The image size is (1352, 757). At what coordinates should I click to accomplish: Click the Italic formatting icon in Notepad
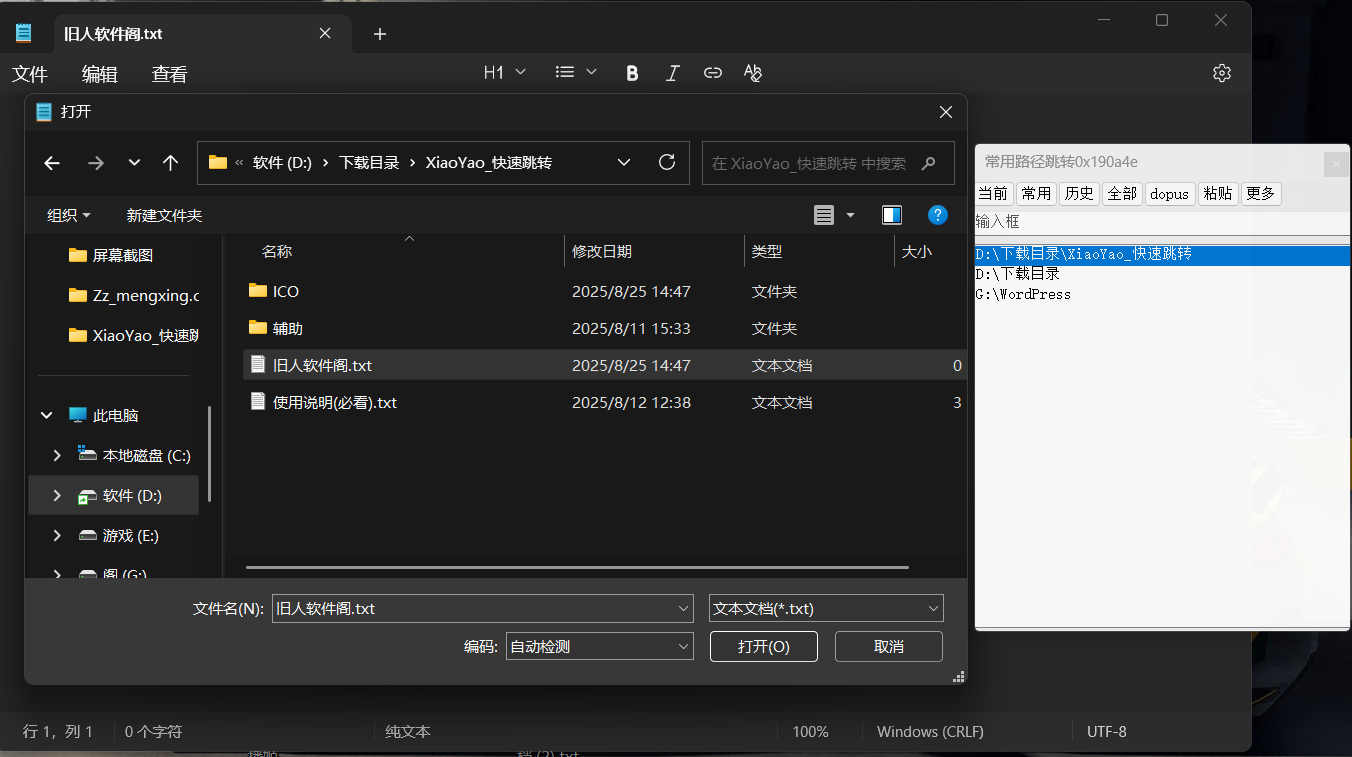click(x=673, y=73)
